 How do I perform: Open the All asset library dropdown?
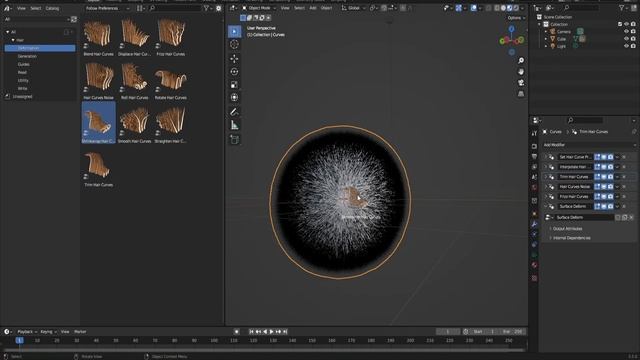[37, 19]
